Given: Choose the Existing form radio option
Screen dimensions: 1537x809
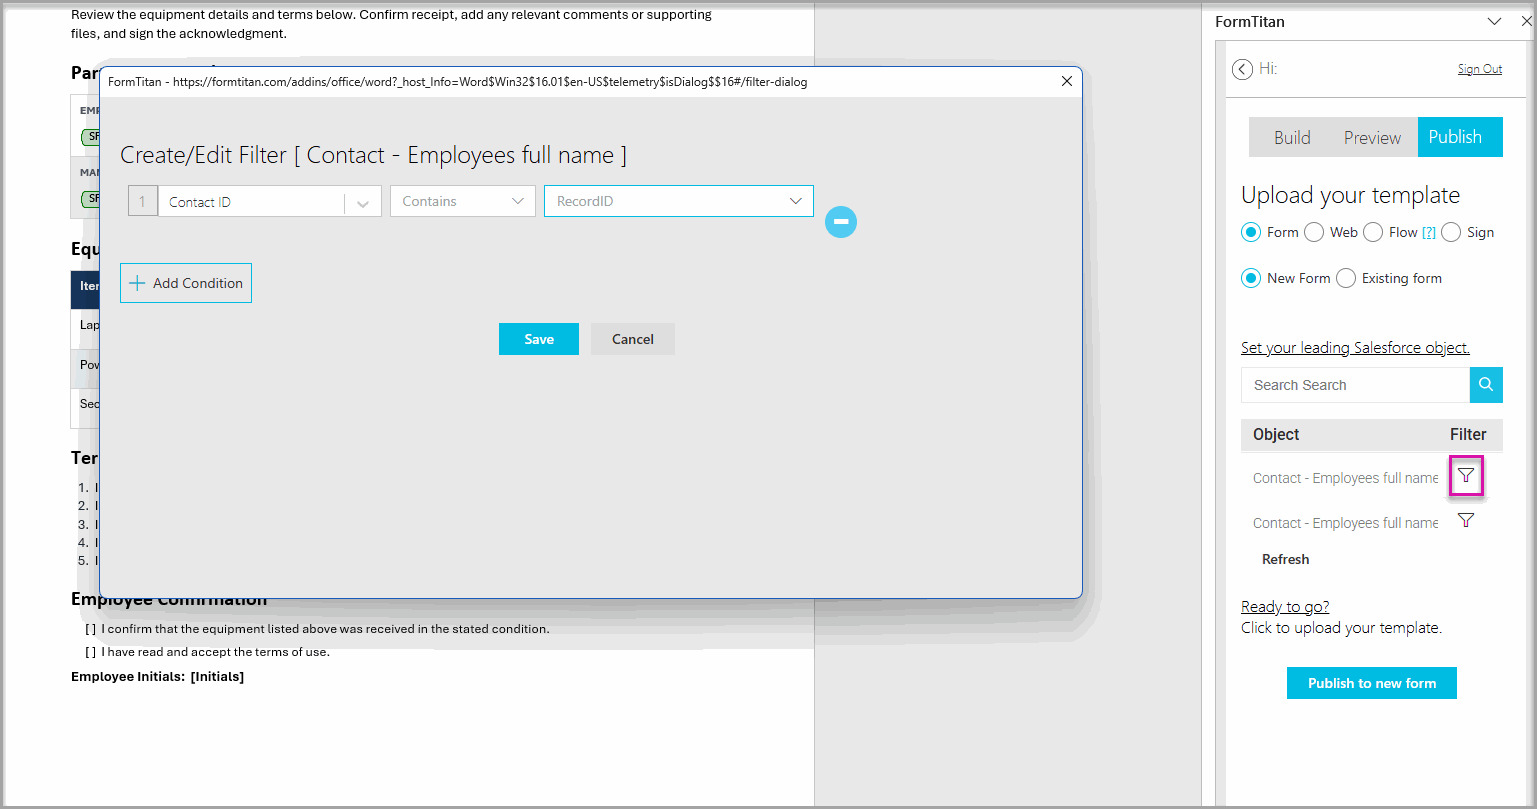Looking at the screenshot, I should pyautogui.click(x=1346, y=278).
